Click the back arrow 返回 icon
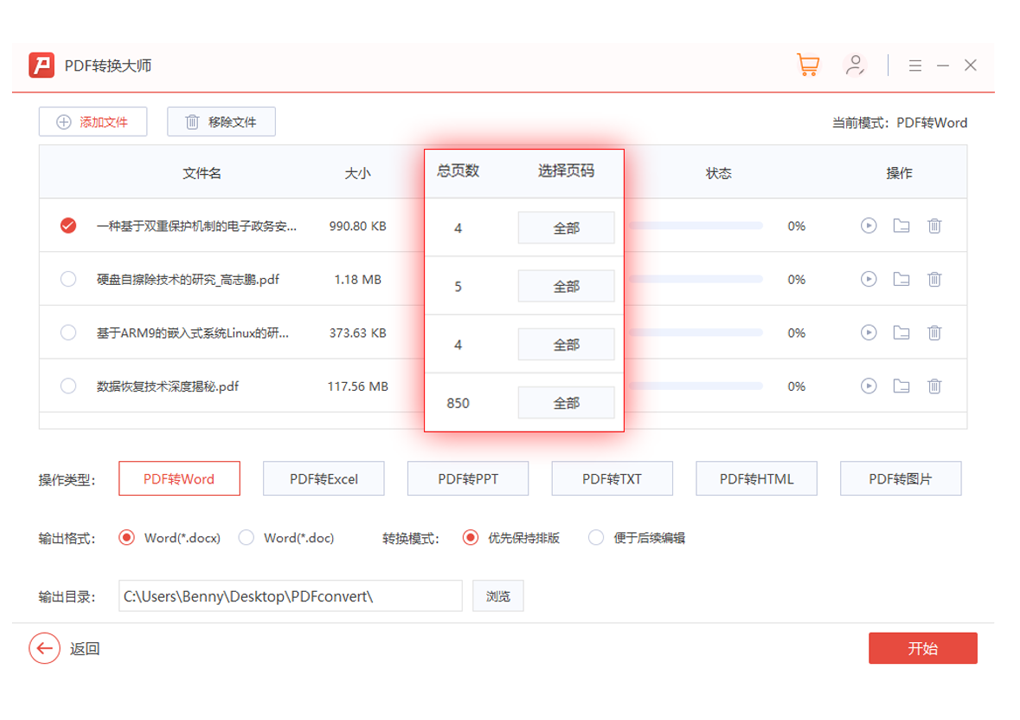This screenshot has height=720, width=1020. [x=44, y=648]
